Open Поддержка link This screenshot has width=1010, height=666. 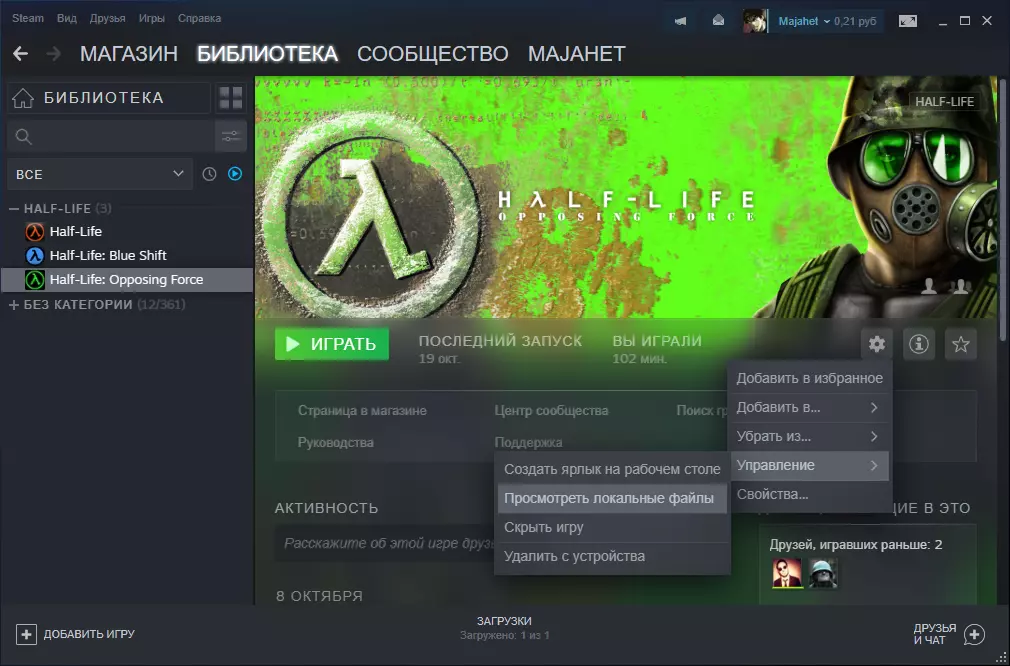tap(528, 442)
